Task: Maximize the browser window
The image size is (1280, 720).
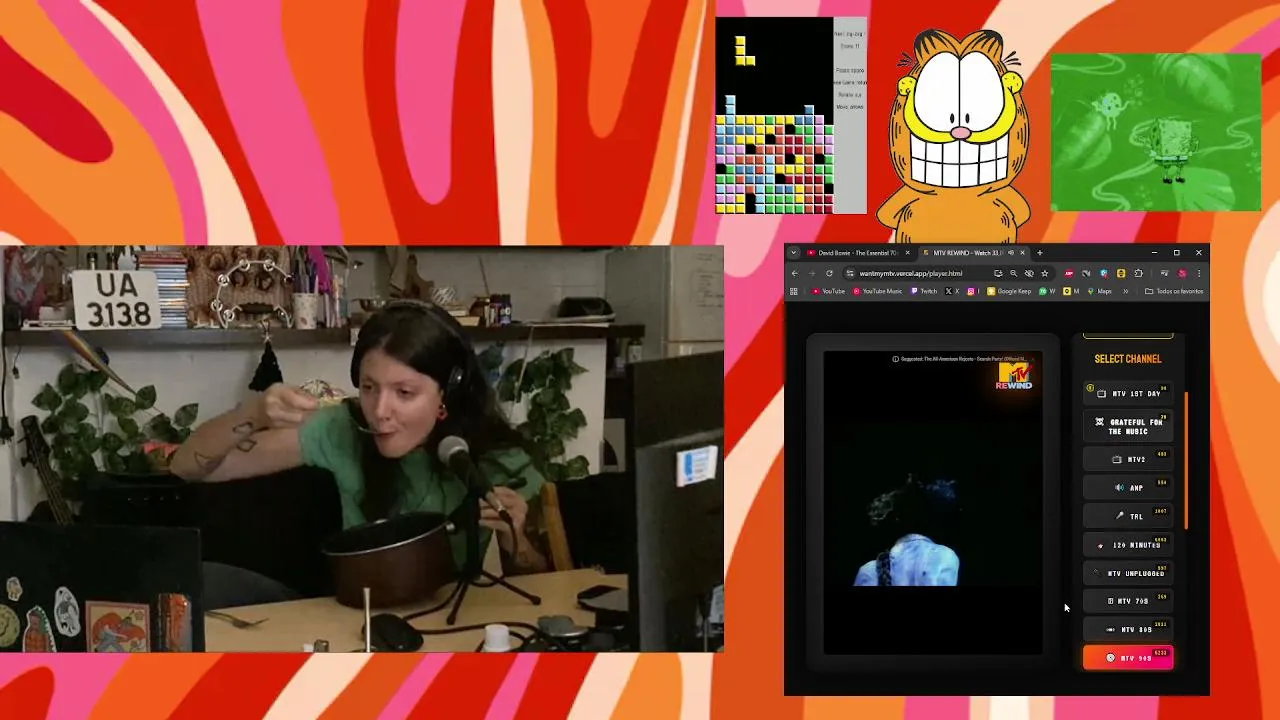Action: click(x=1177, y=252)
